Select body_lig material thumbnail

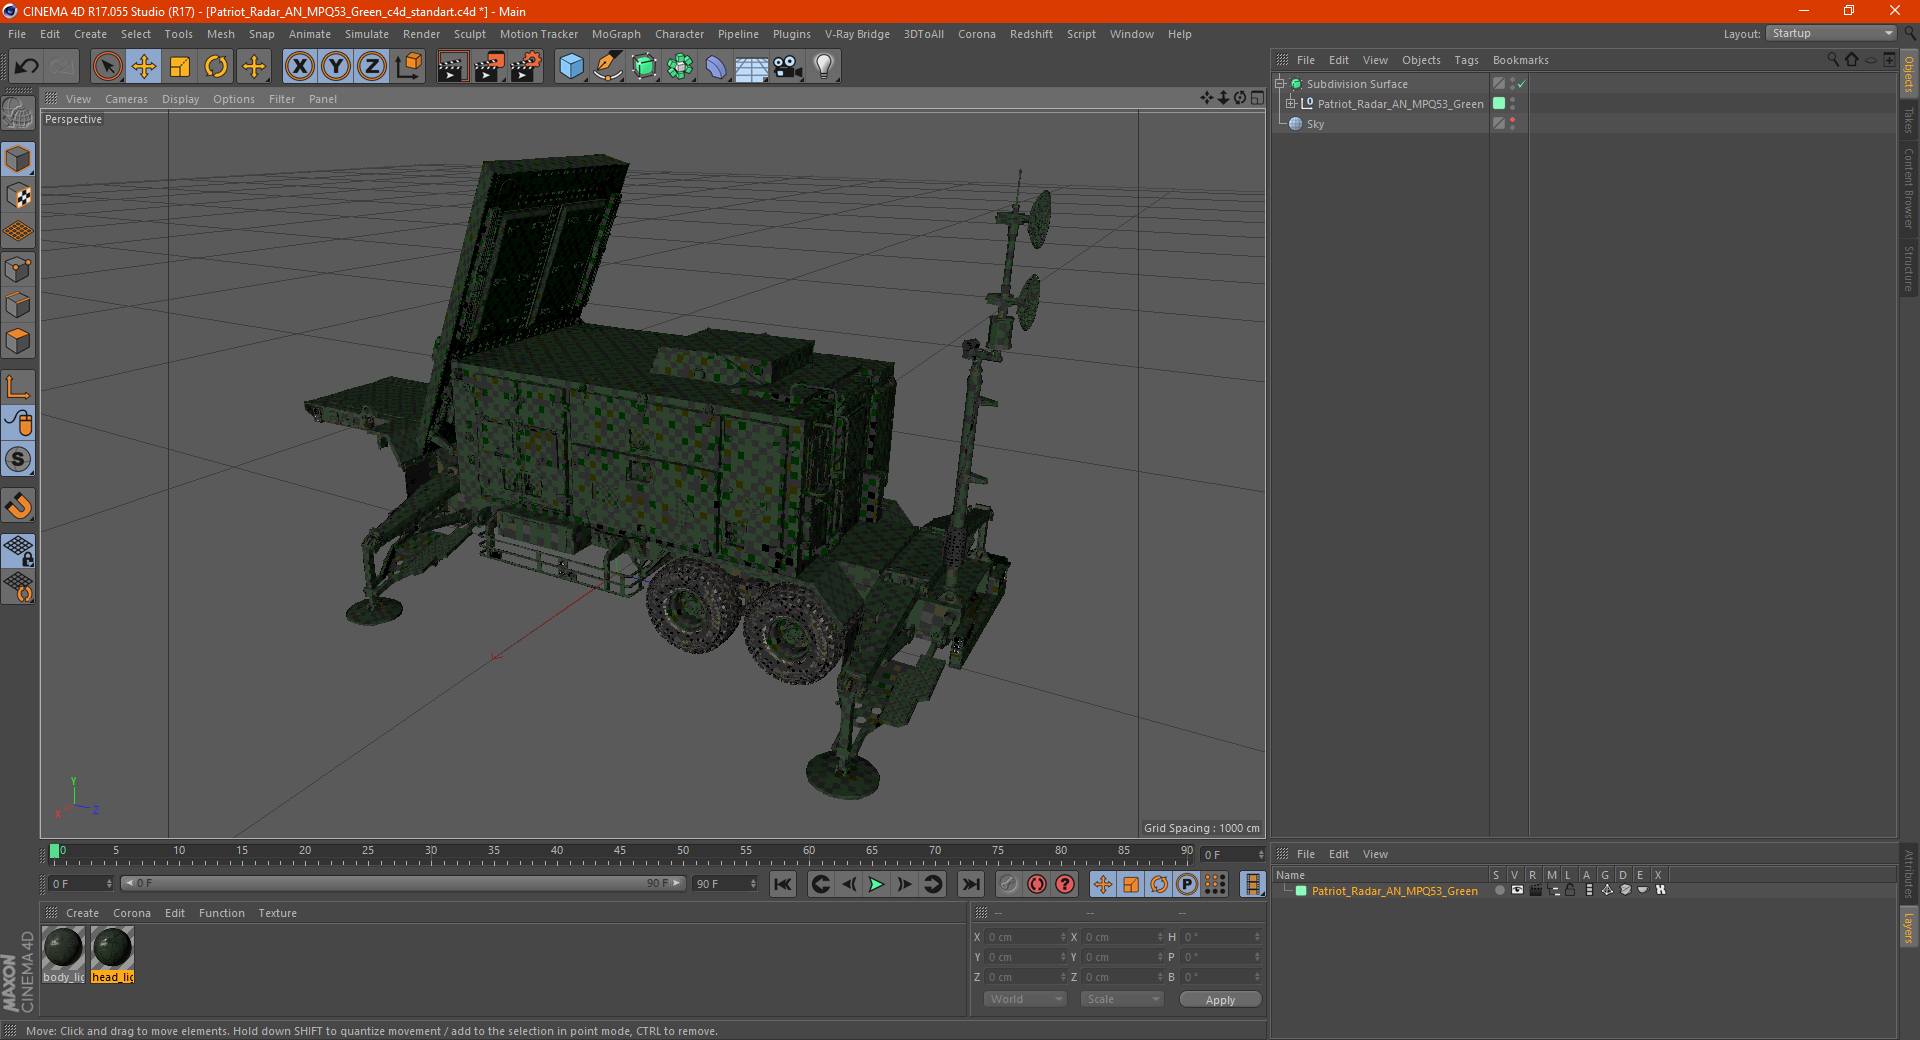(x=63, y=955)
